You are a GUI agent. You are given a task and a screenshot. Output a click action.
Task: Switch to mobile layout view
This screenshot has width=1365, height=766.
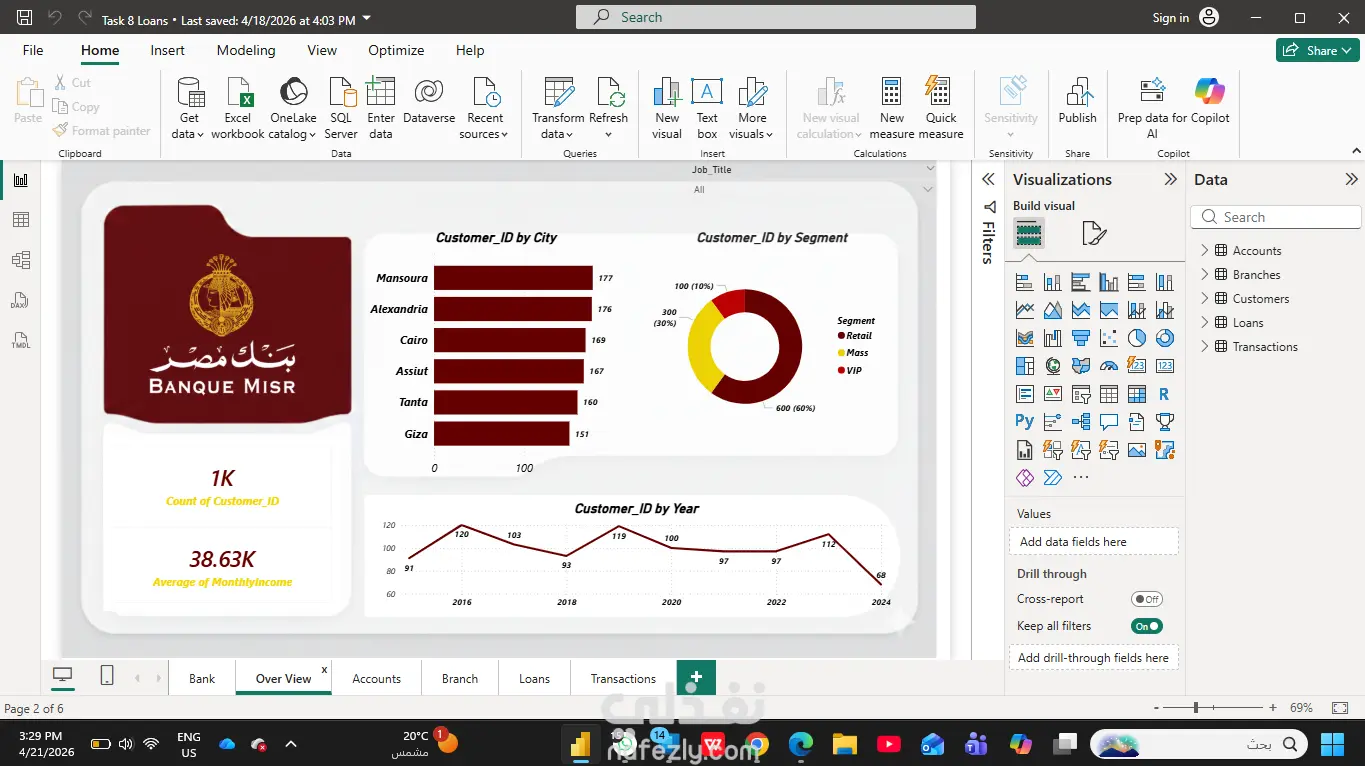[x=107, y=677]
